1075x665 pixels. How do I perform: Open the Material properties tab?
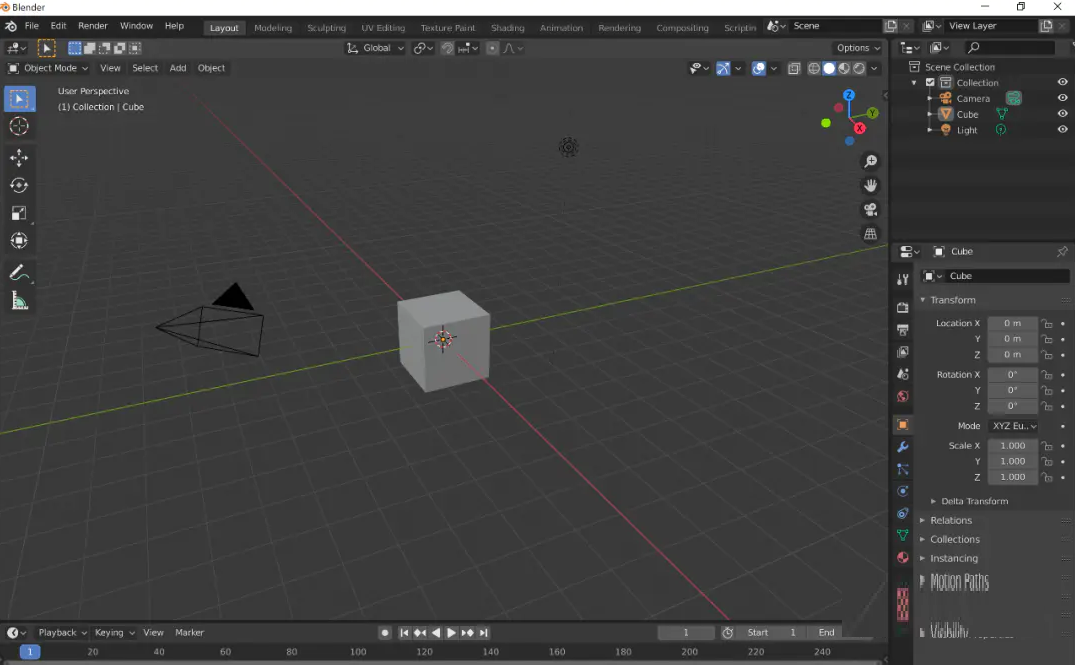(x=903, y=557)
